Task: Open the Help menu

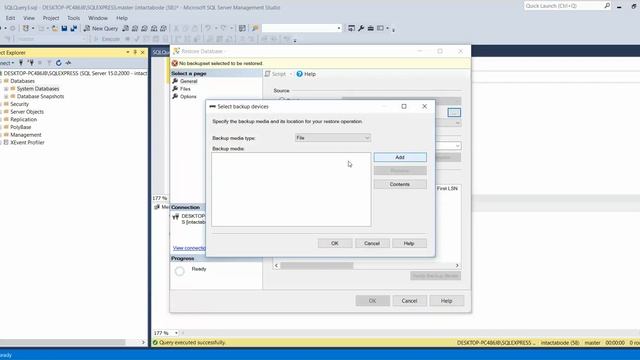Action: pos(122,18)
